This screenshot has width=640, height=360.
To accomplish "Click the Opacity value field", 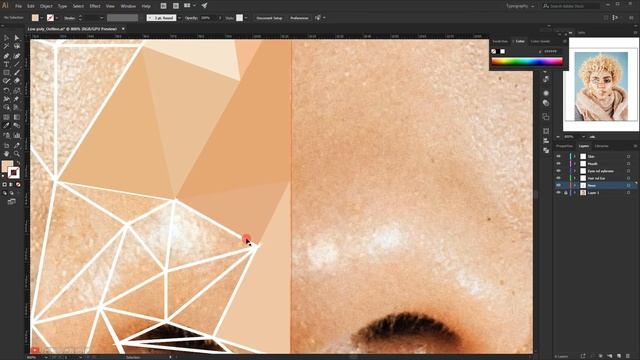I will pos(208,18).
